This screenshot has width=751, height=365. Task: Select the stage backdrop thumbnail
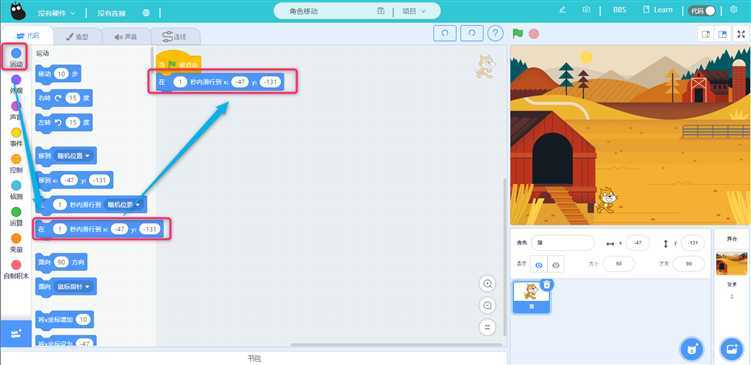coord(731,263)
